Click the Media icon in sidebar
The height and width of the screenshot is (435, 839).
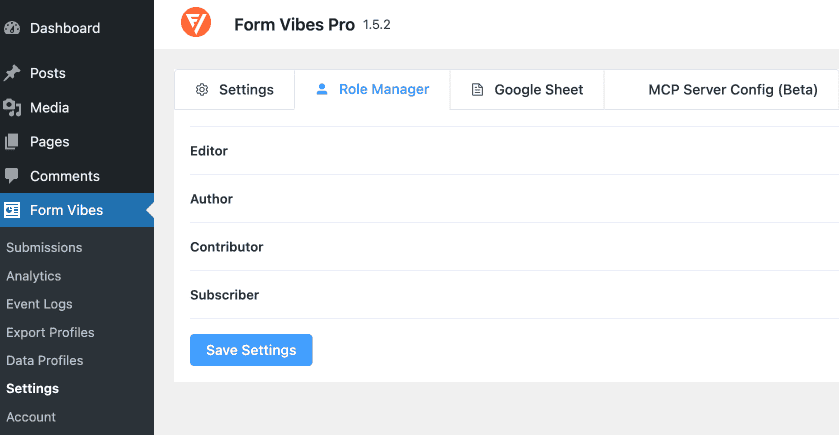click(12, 108)
